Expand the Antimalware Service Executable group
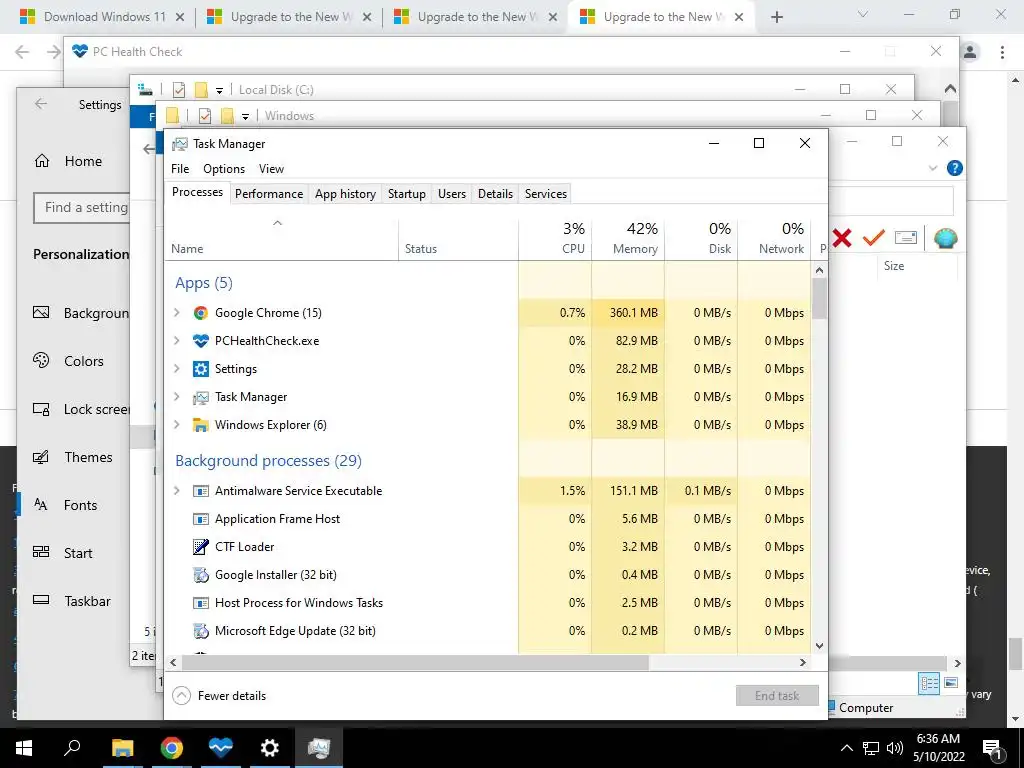This screenshot has width=1024, height=768. 176,491
